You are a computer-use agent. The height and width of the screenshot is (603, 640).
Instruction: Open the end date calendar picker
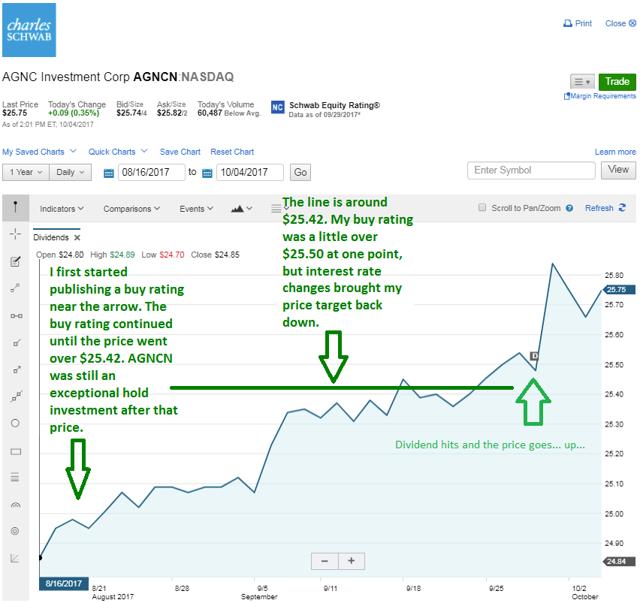tap(207, 173)
